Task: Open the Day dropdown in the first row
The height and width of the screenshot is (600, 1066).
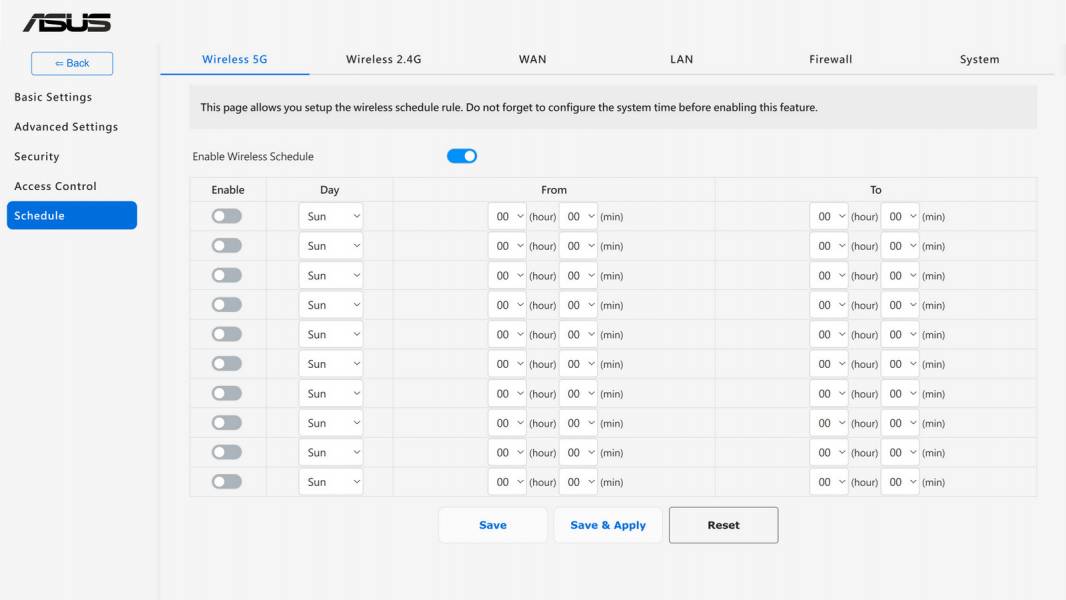Action: click(330, 216)
